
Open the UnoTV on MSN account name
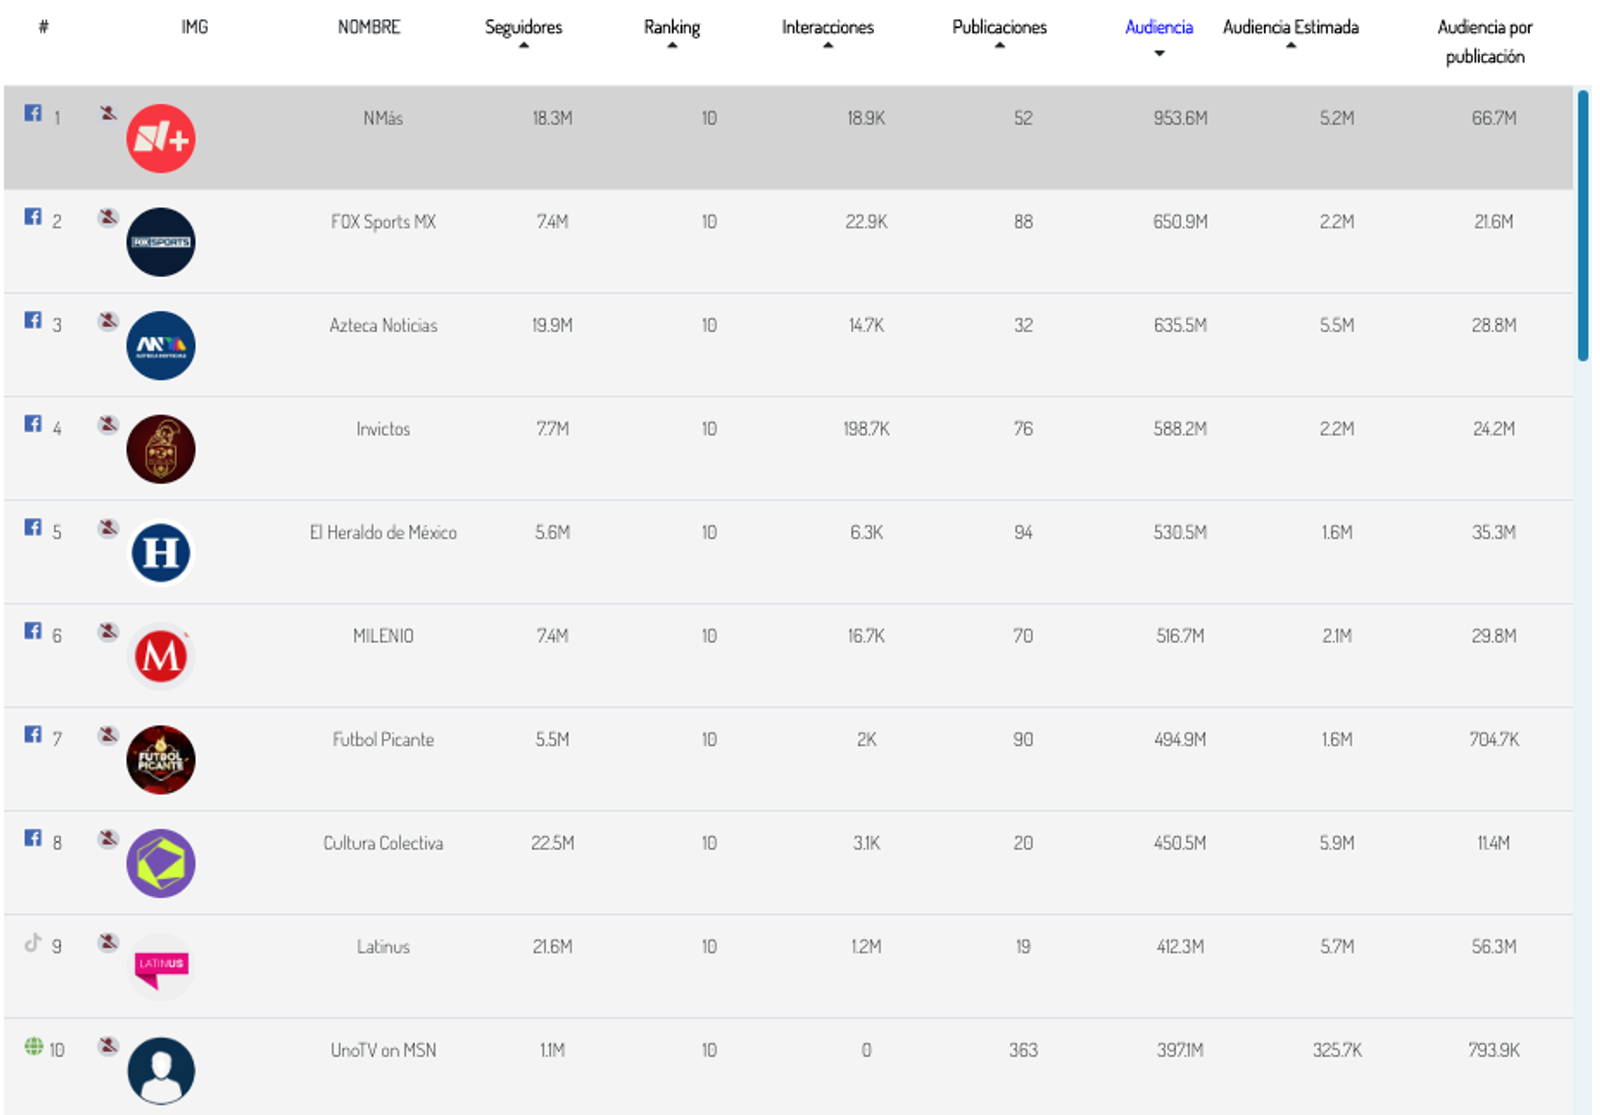[383, 1050]
